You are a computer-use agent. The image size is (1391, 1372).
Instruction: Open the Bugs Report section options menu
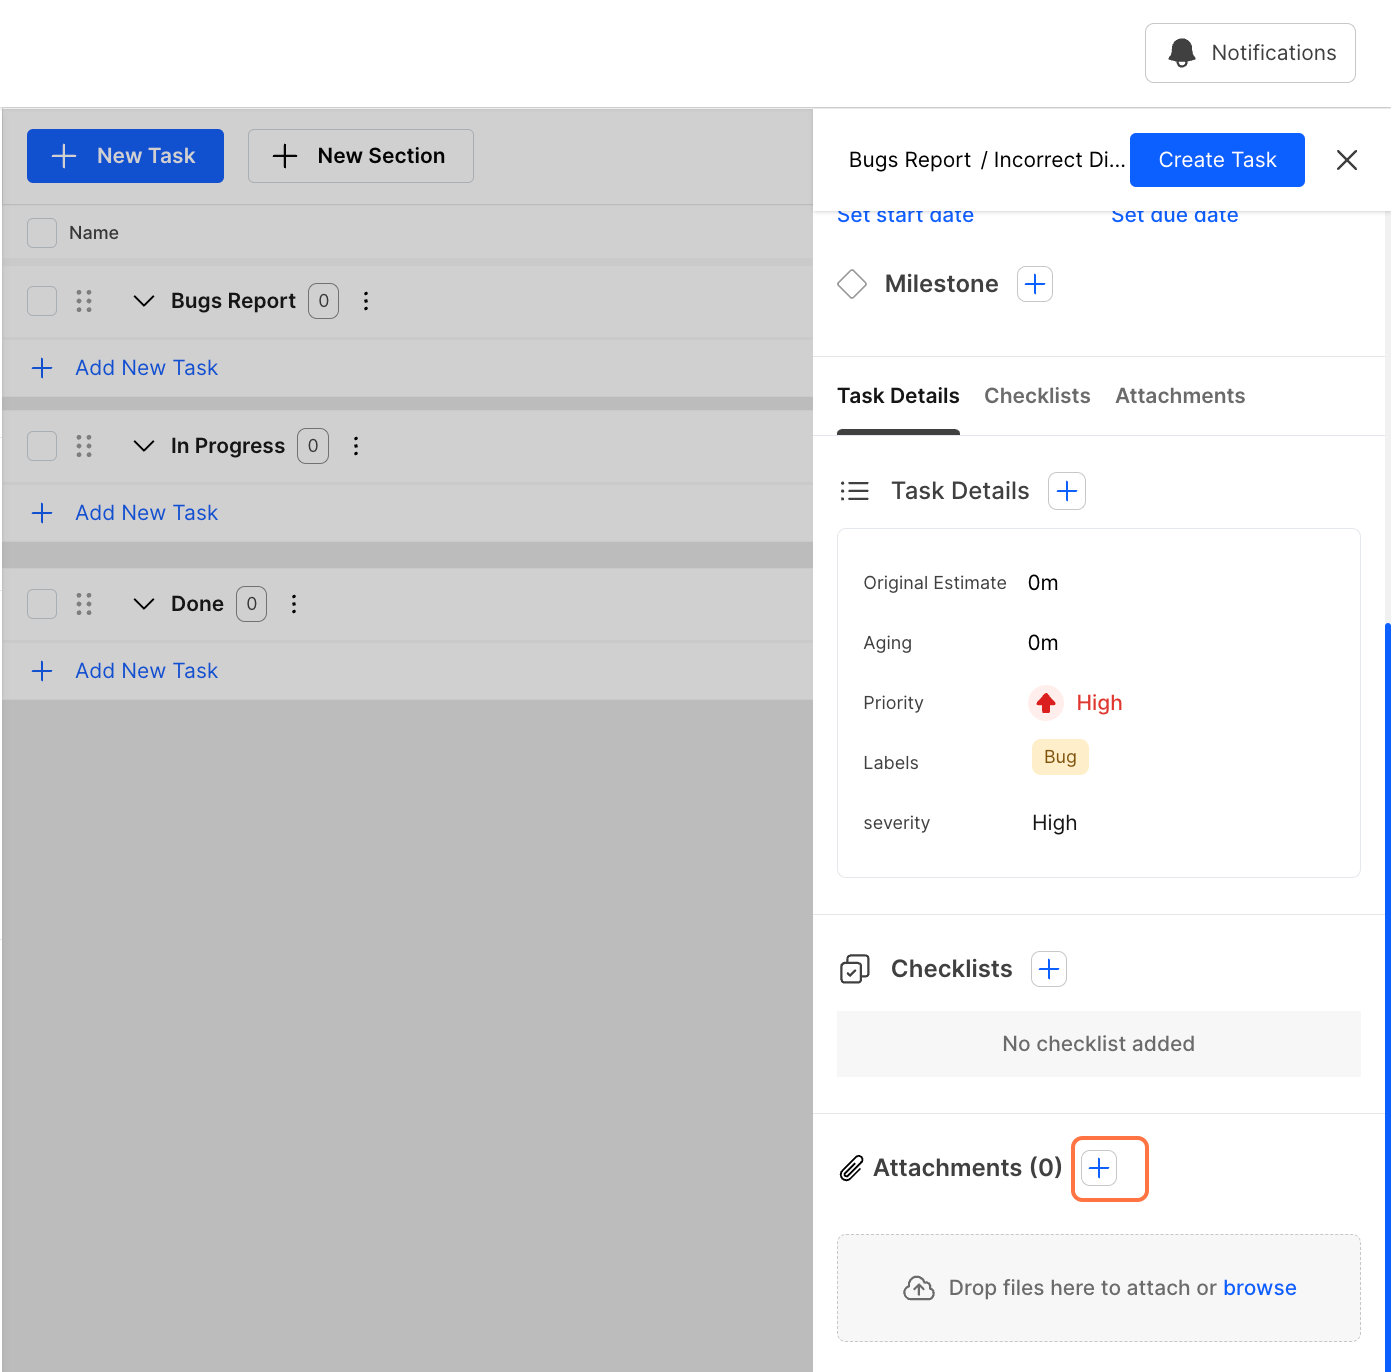[366, 301]
